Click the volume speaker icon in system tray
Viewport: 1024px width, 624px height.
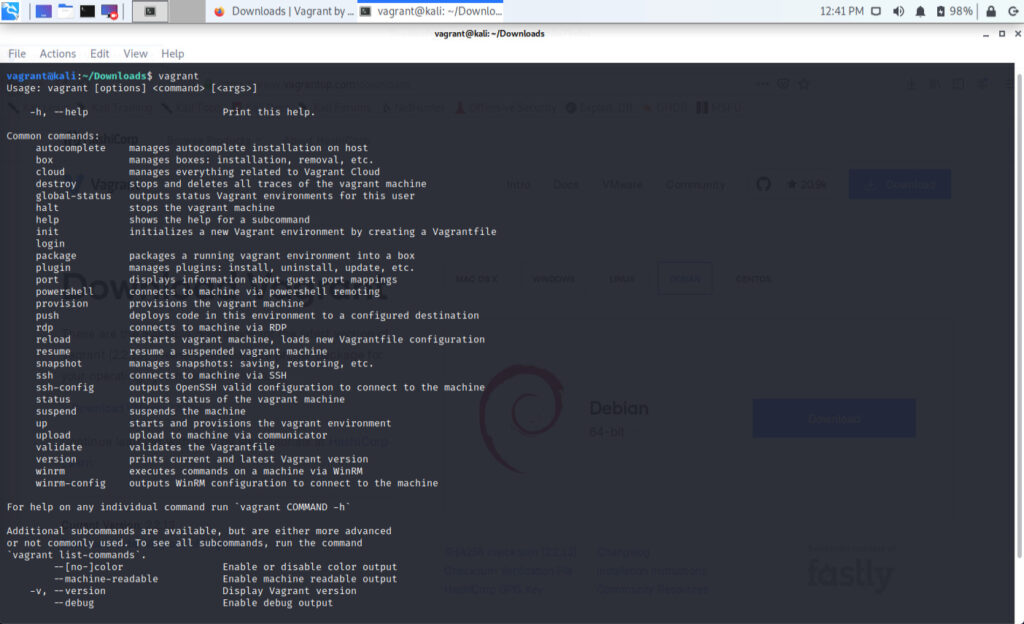tap(898, 11)
